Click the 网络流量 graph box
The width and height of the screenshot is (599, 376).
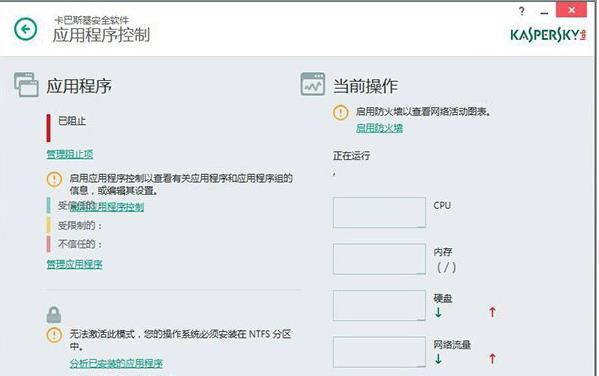379,352
